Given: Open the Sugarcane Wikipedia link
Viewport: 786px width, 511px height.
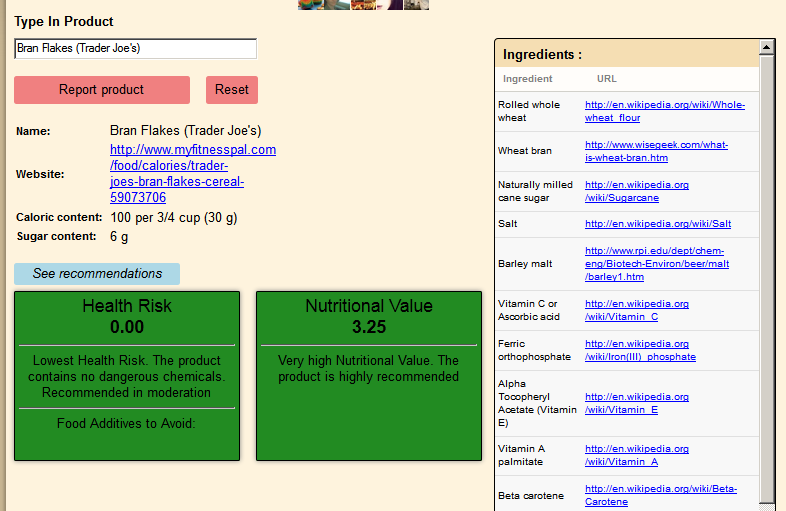Looking at the screenshot, I should click(637, 192).
